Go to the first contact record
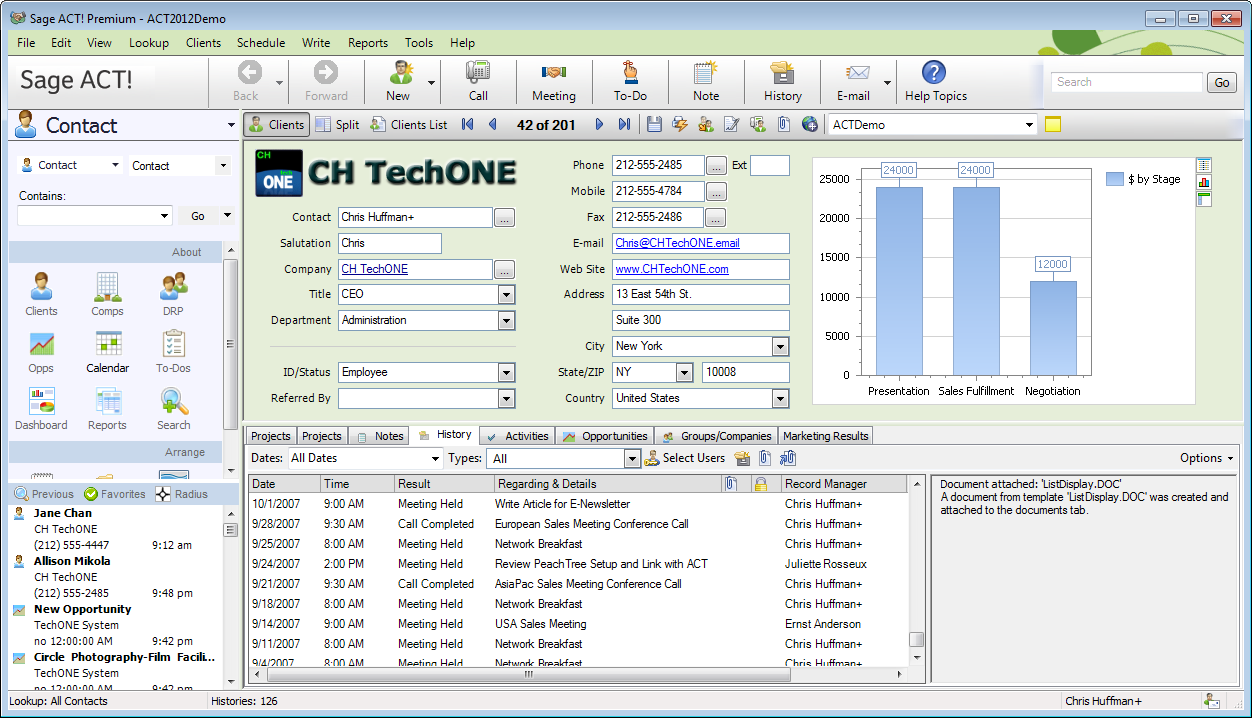Screen dimensions: 1252x718 (x=468, y=125)
